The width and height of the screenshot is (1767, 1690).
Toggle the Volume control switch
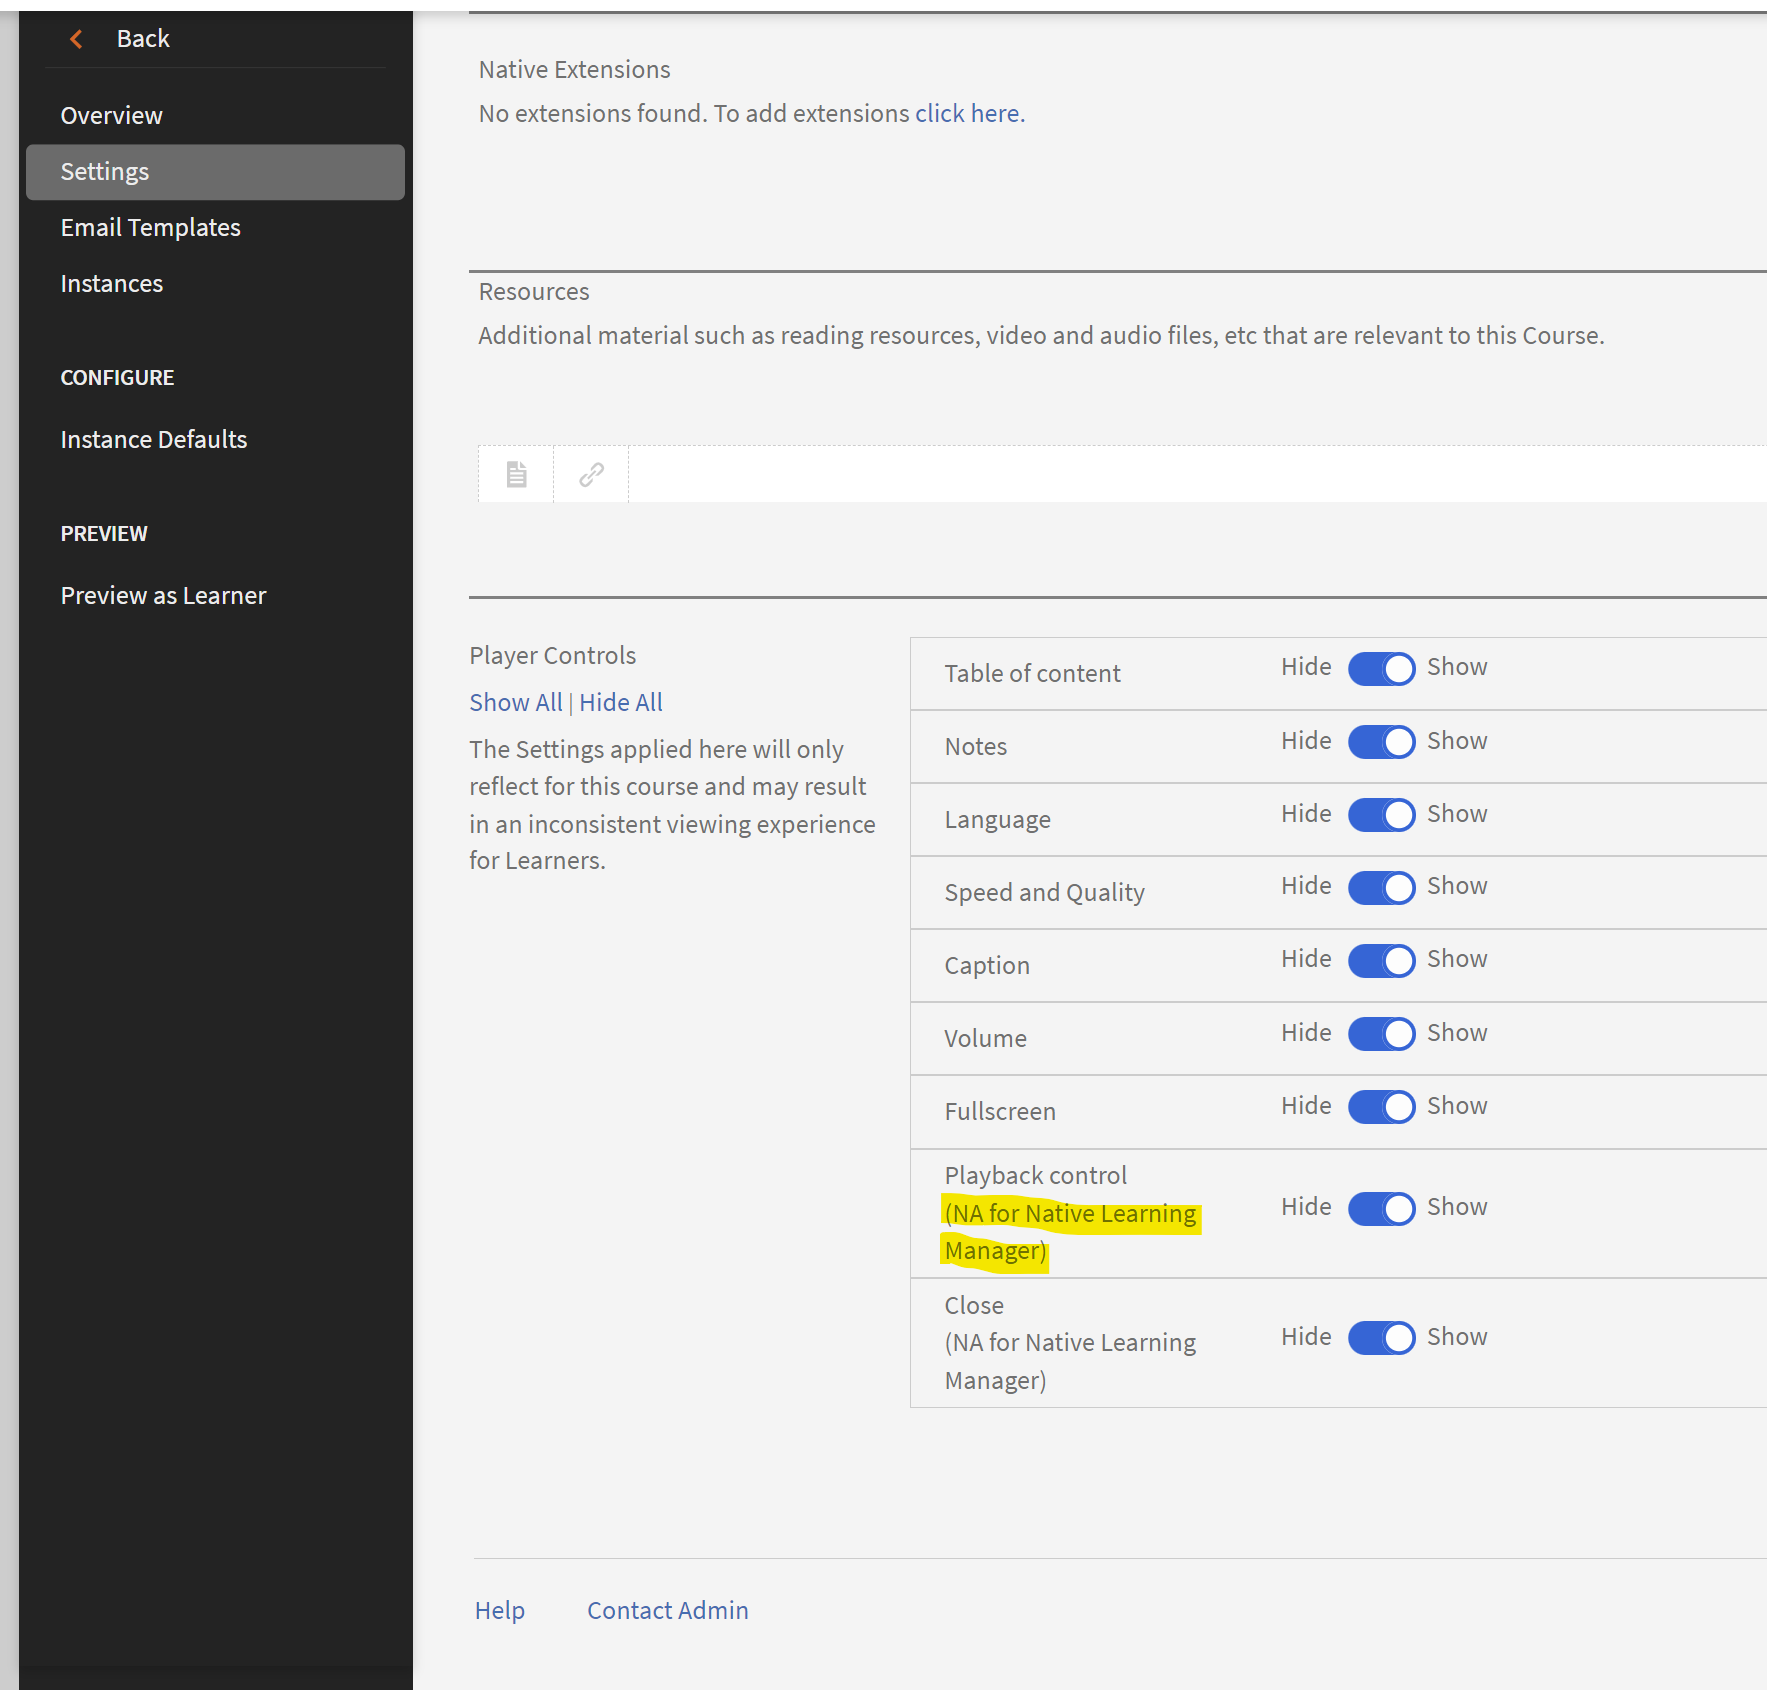coord(1381,1033)
